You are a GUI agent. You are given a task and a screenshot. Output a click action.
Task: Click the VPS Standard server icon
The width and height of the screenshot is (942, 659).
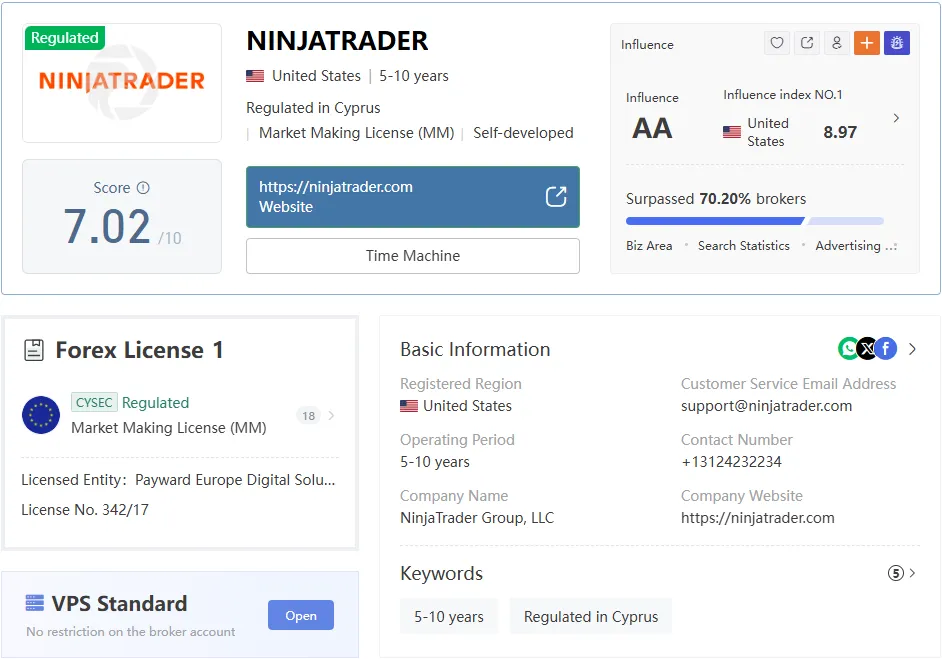[x=35, y=603]
